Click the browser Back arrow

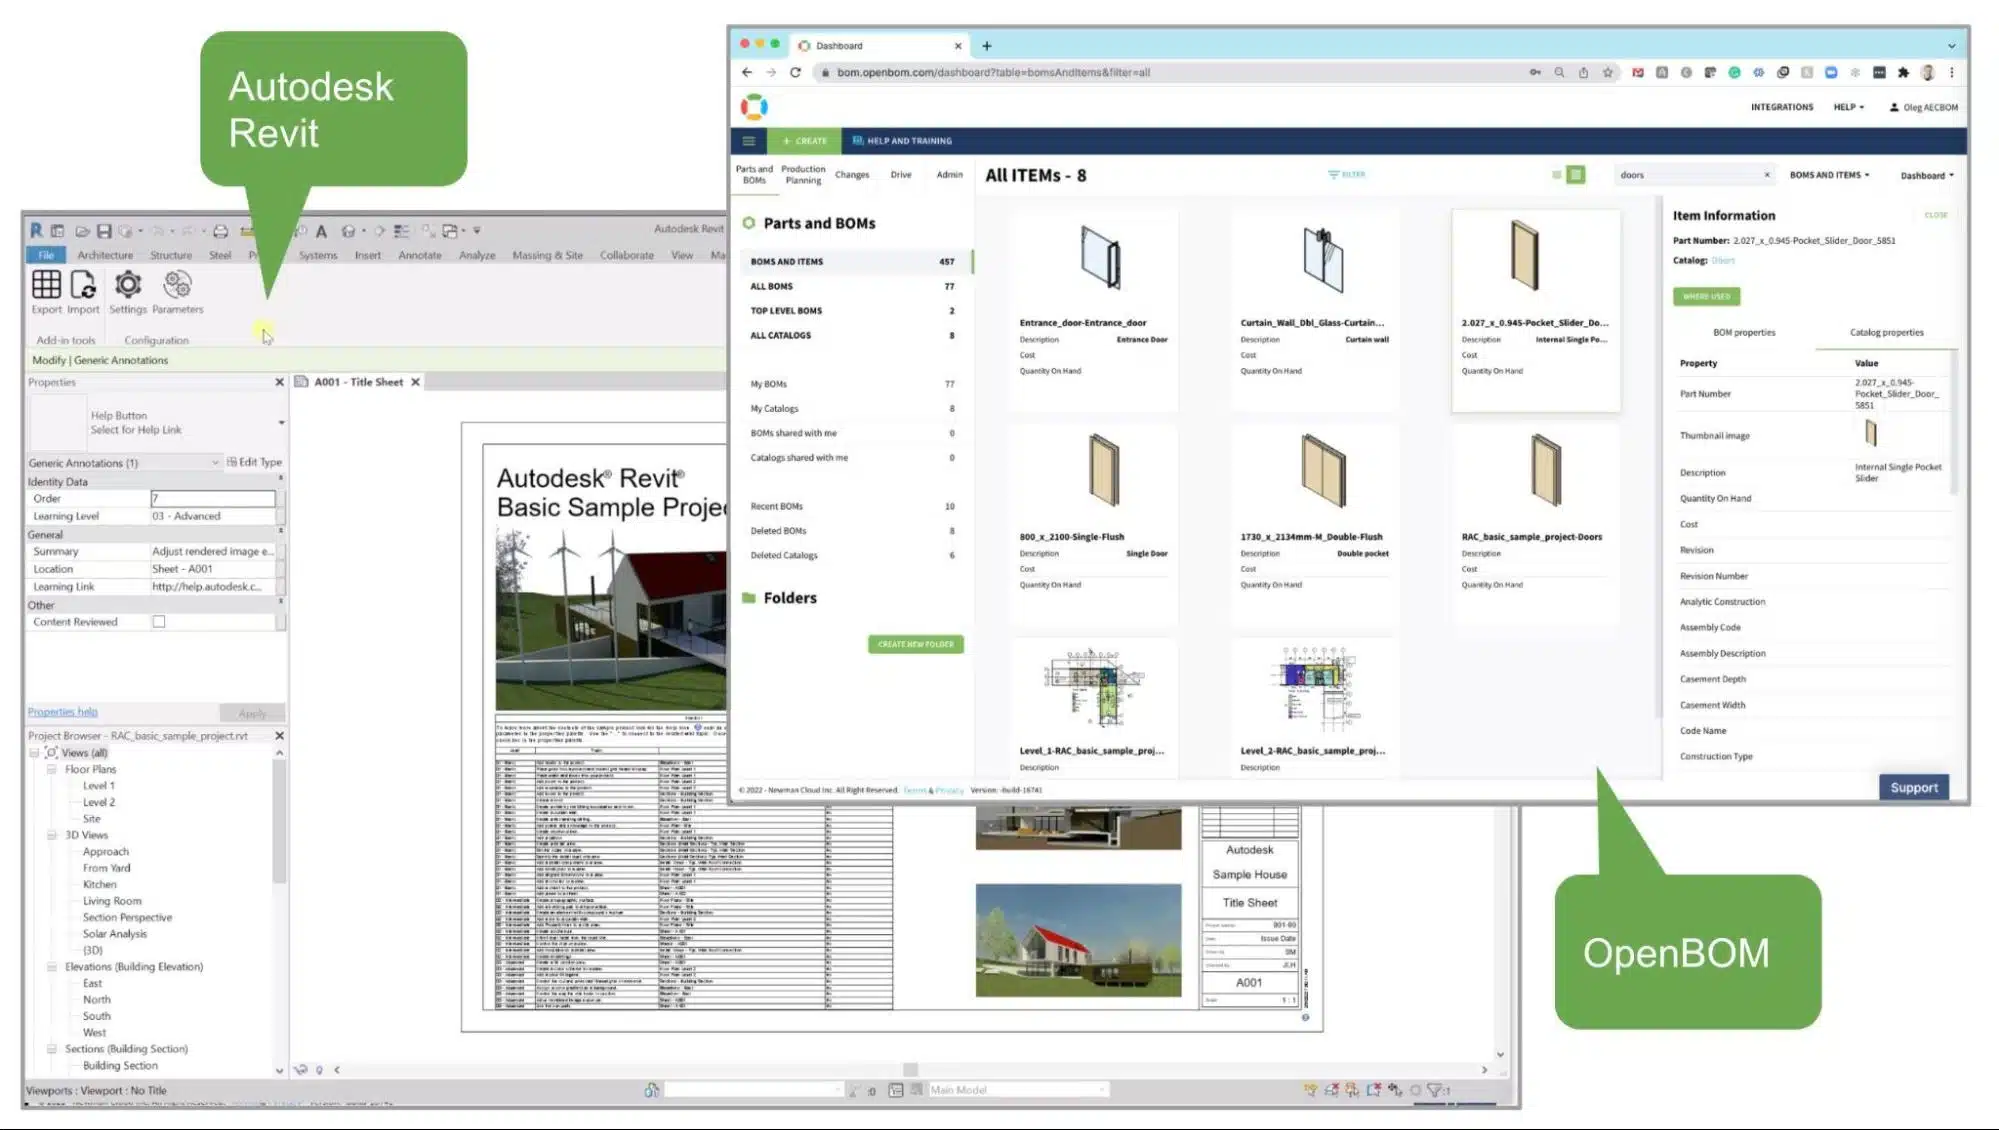[747, 72]
